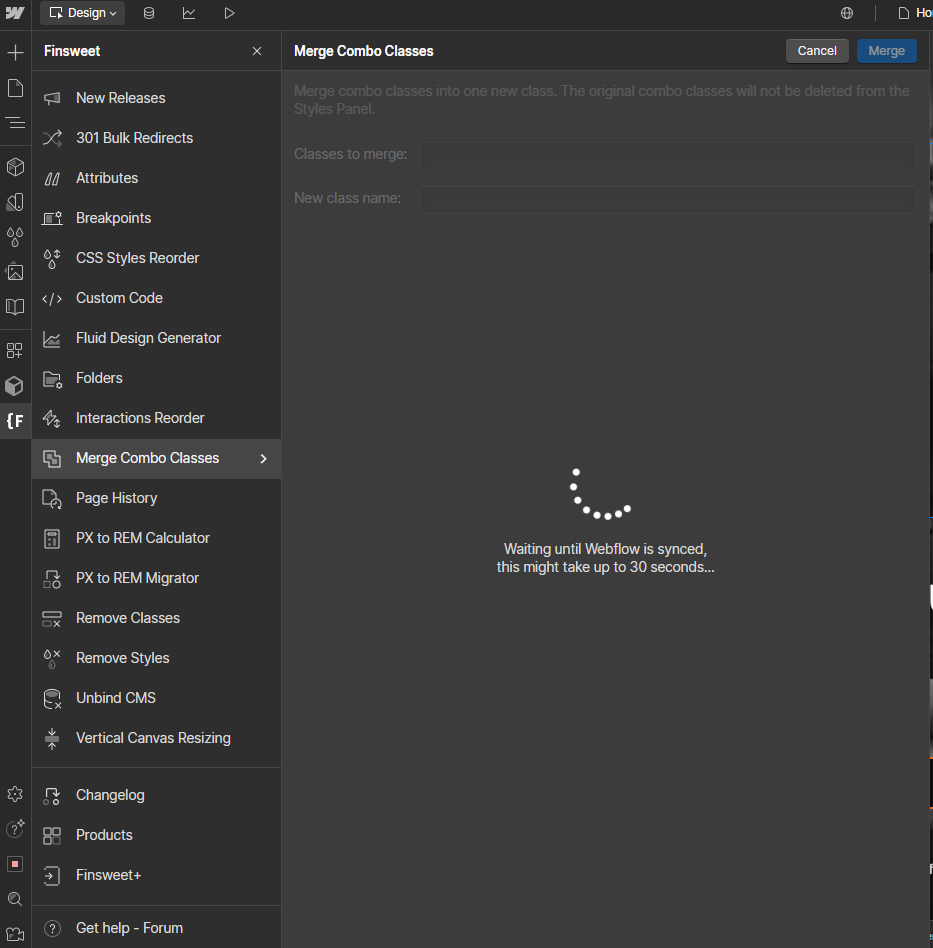This screenshot has width=933, height=948.
Task: Open the Settings gear icon in left rail
Action: pyautogui.click(x=15, y=794)
